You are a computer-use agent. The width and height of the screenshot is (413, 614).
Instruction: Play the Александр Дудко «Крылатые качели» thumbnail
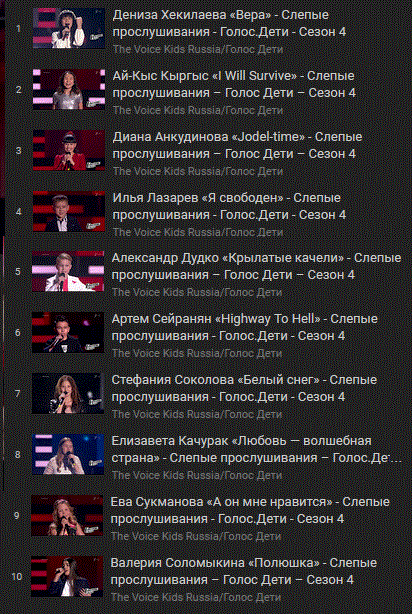coord(68,271)
